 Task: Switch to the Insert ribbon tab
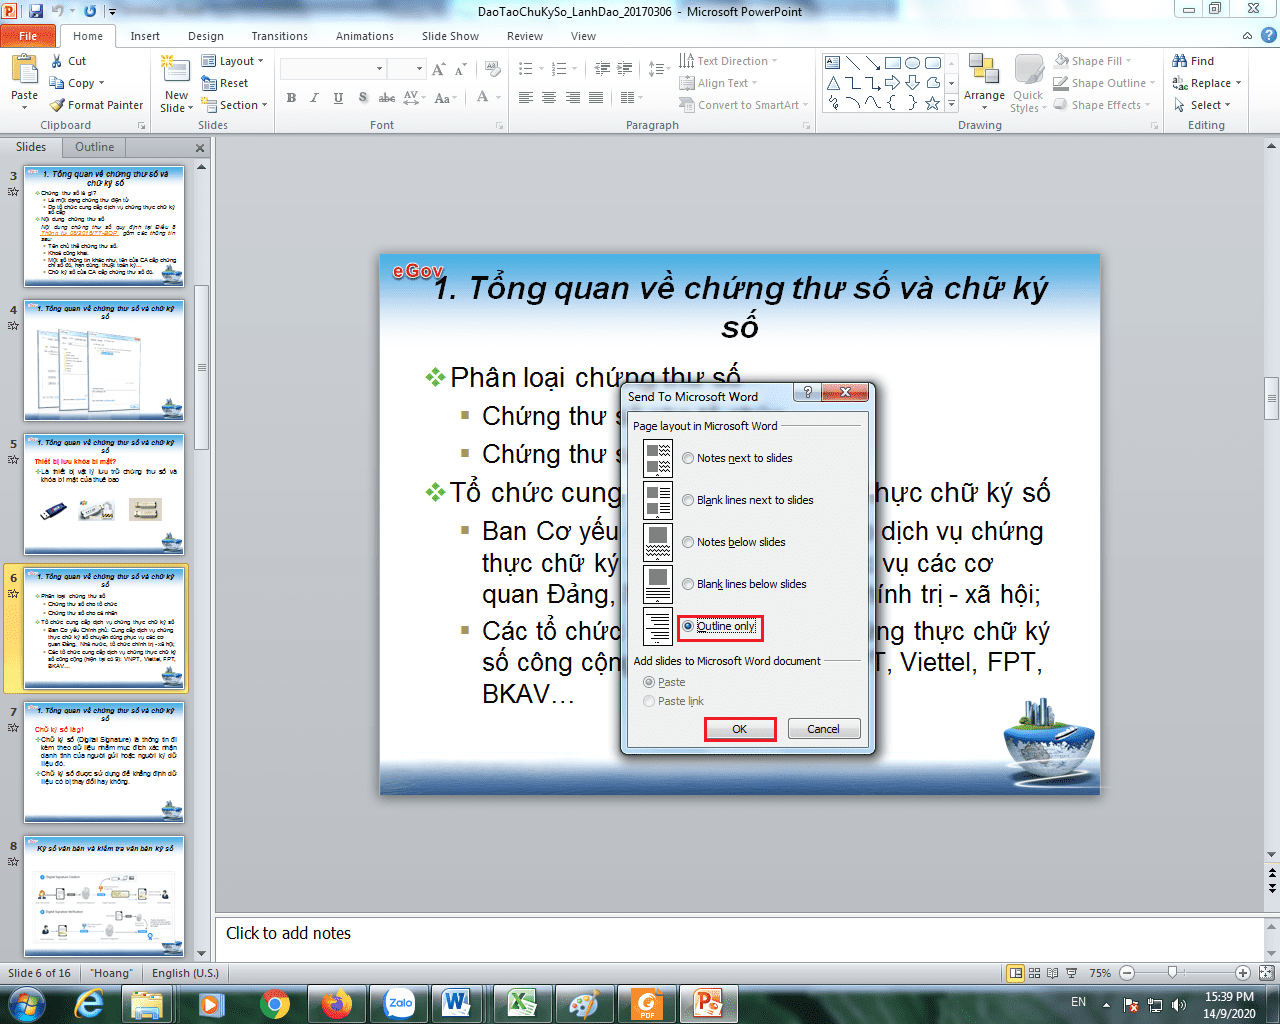coord(145,36)
